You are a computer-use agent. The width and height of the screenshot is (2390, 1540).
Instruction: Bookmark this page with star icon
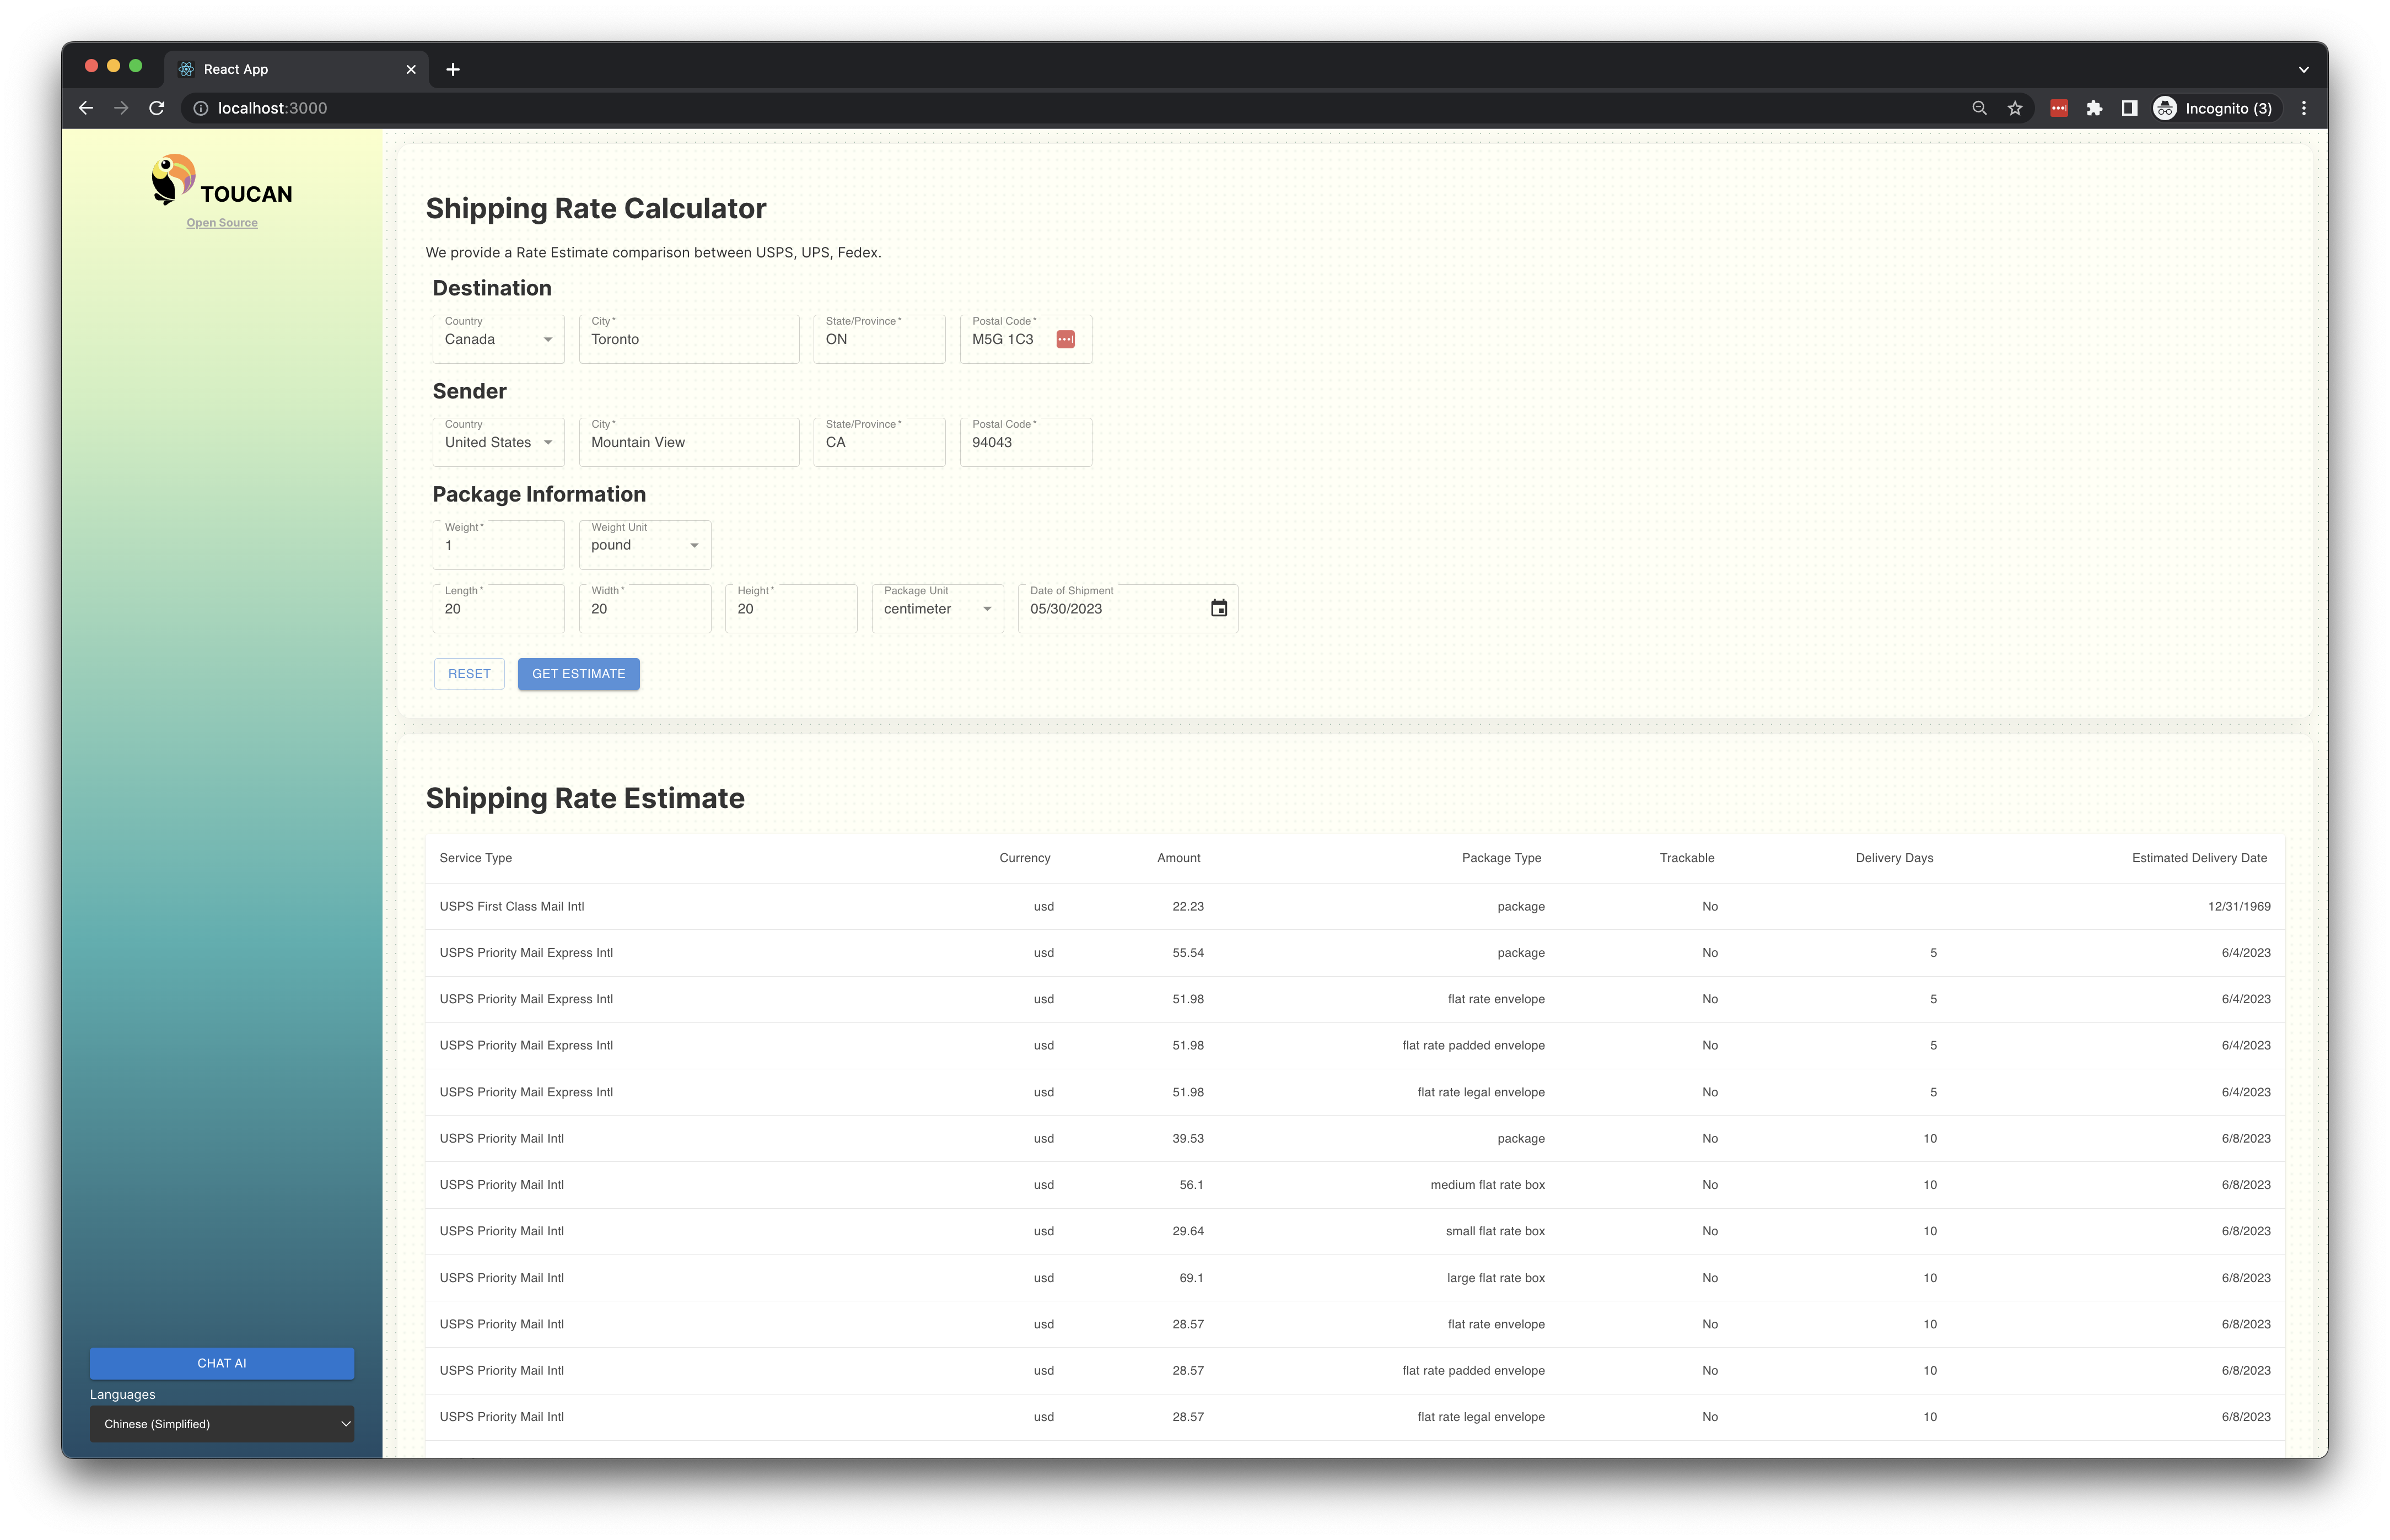(2014, 108)
